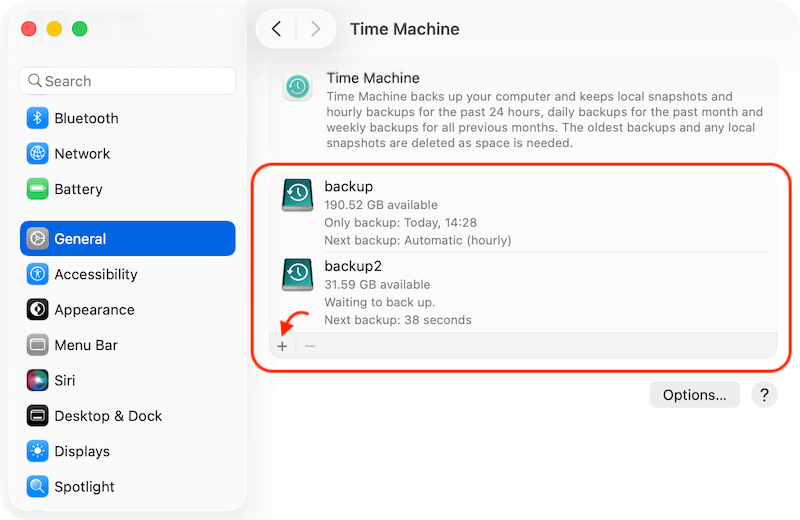This screenshot has height=520, width=800.
Task: Click the Desktop & Dock icon
Action: click(37, 416)
